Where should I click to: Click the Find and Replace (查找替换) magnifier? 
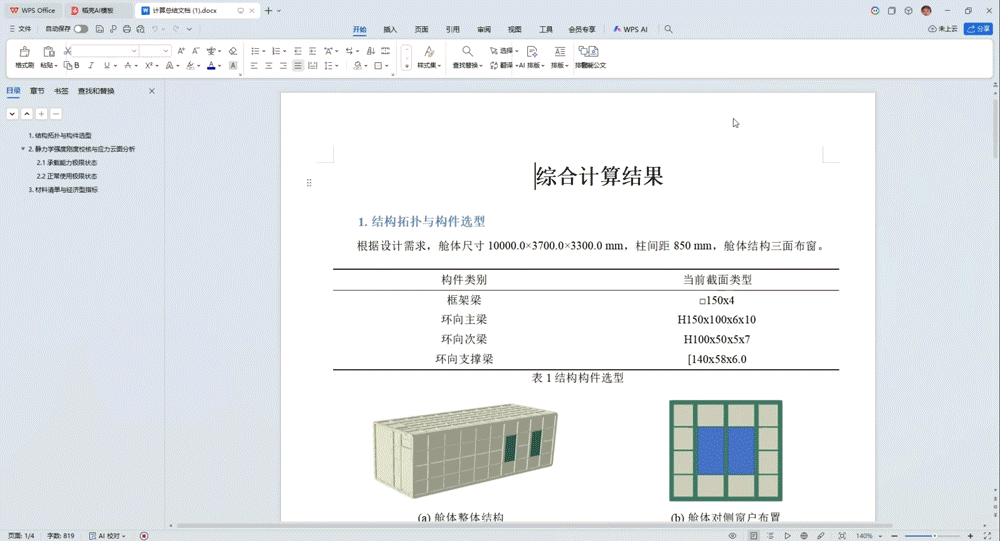(x=467, y=52)
